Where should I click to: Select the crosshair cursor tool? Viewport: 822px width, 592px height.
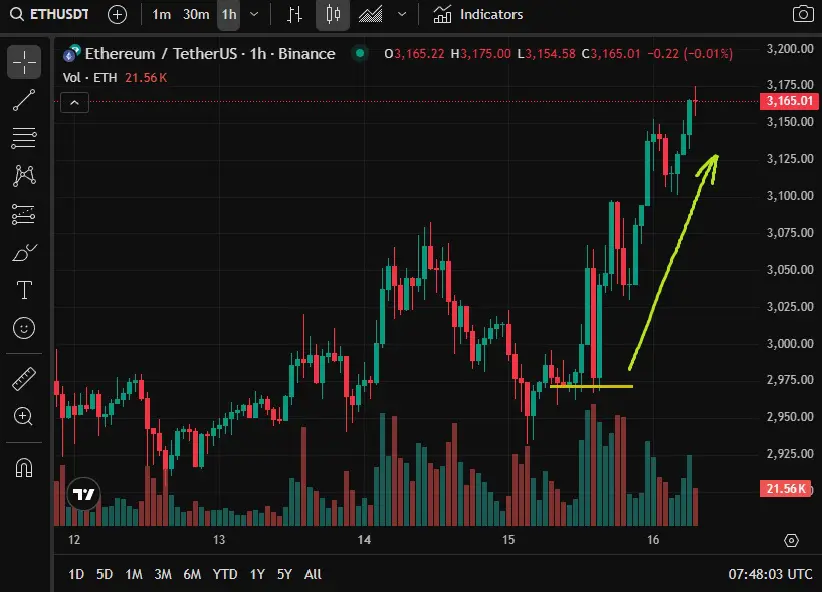pos(24,62)
